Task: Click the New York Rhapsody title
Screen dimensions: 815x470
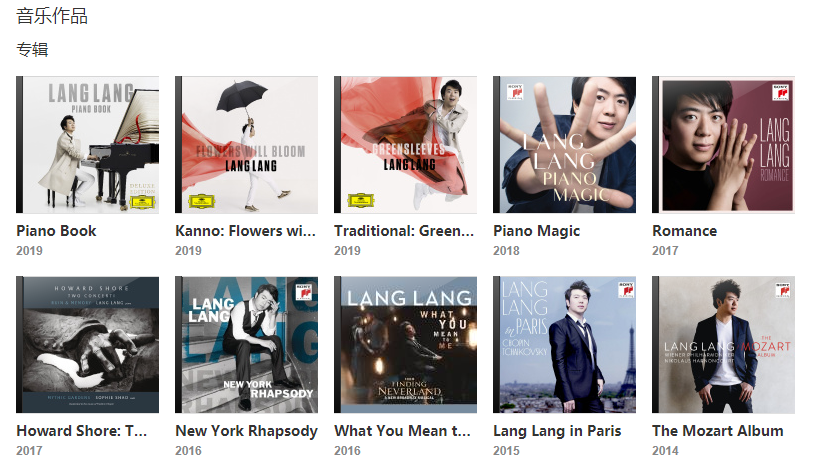Action: (x=246, y=431)
